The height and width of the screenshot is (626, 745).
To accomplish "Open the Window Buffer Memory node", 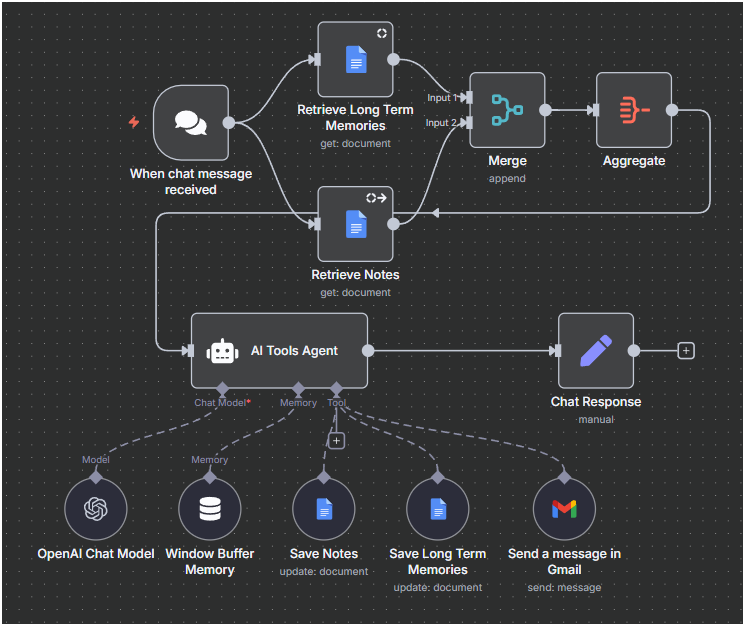I will point(210,509).
